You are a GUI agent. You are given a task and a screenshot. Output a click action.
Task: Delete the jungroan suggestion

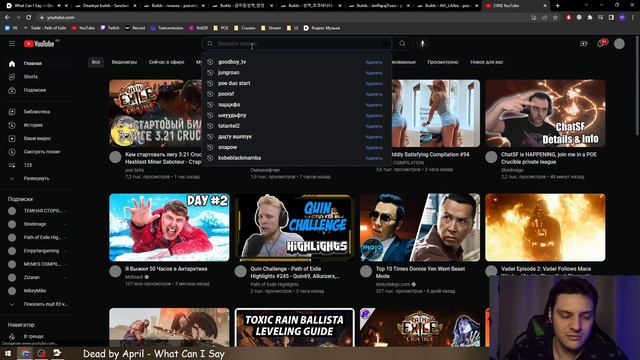pos(374,73)
